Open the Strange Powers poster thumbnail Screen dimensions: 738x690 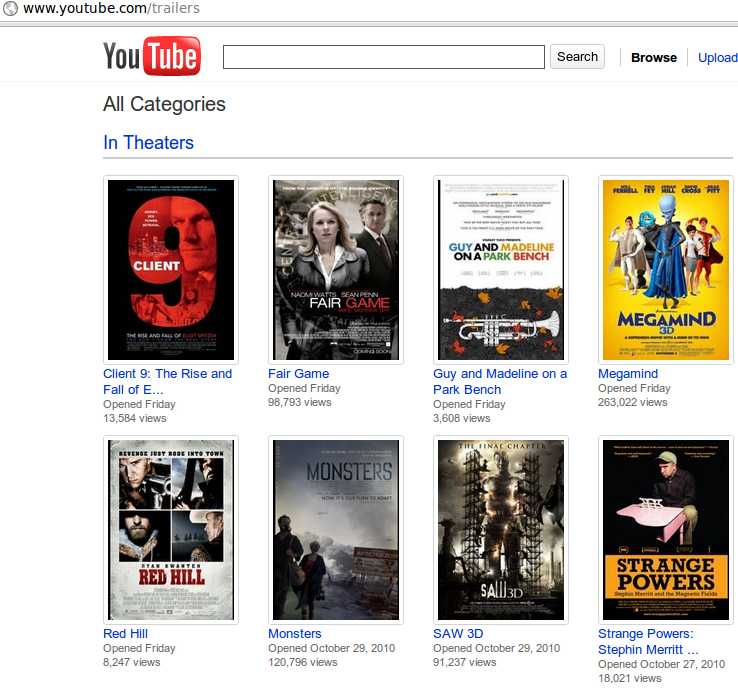coord(665,529)
